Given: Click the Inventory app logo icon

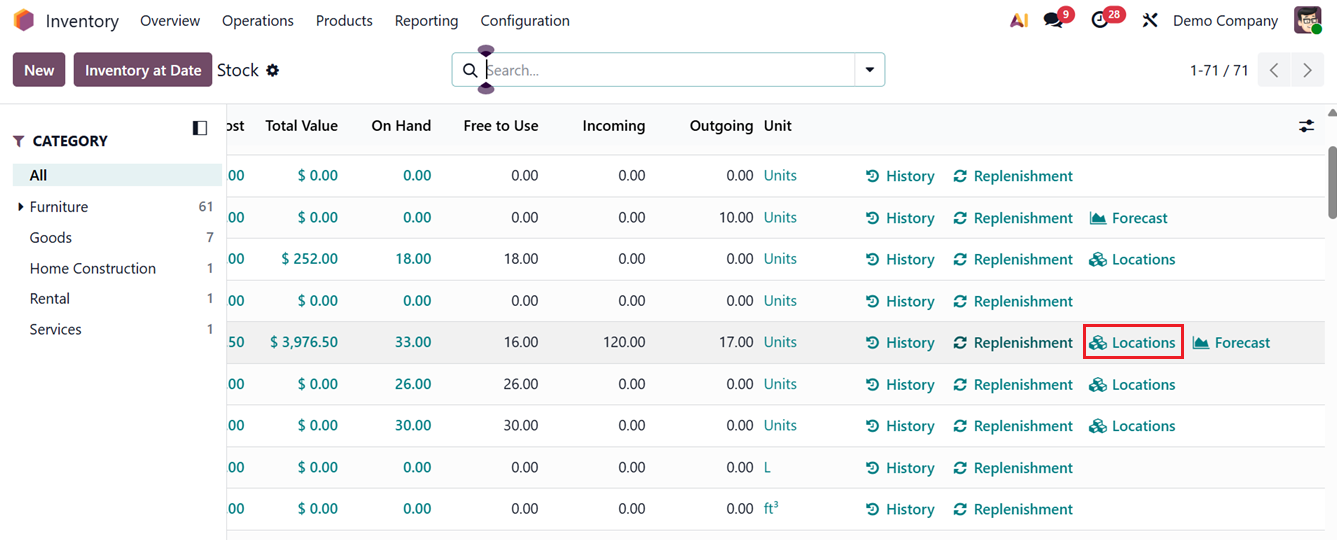Looking at the screenshot, I should click(x=23, y=20).
